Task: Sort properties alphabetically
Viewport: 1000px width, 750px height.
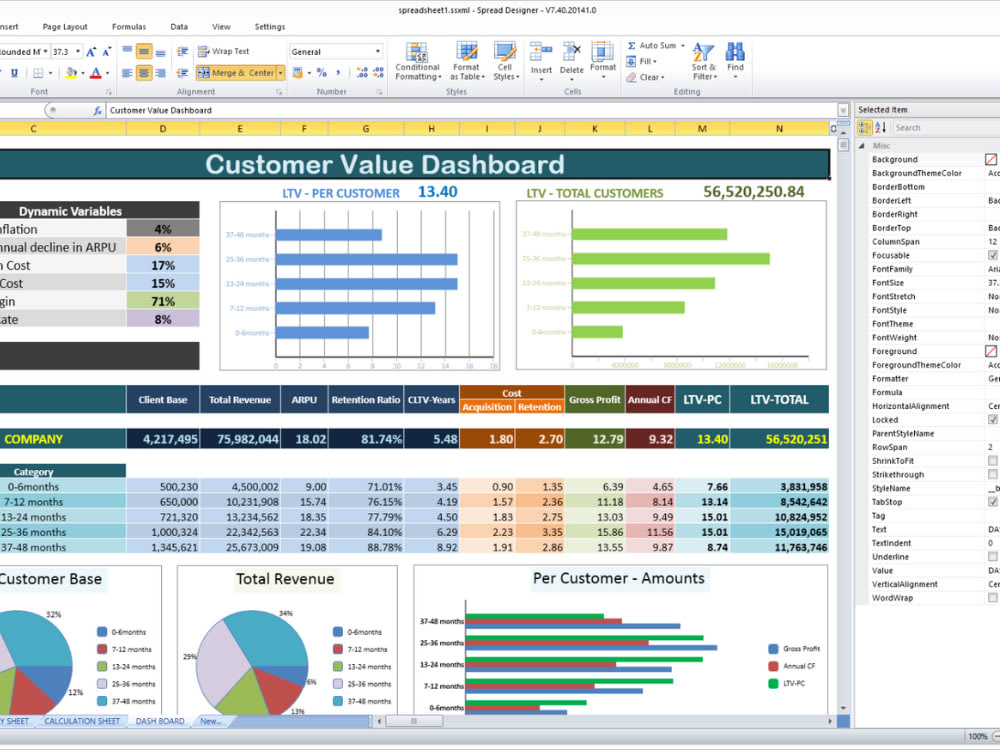Action: [x=881, y=128]
